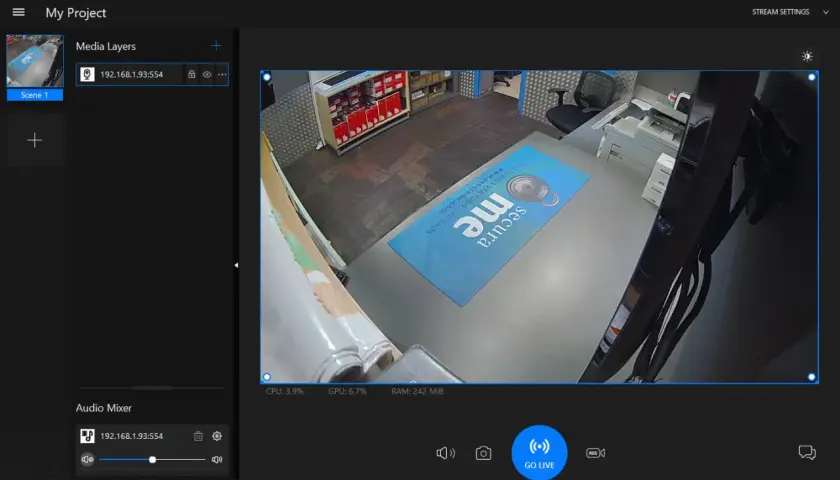Image resolution: width=840 pixels, height=480 pixels.
Task: Open more options for the 192.168.1.93:554 layer
Action: click(x=222, y=74)
